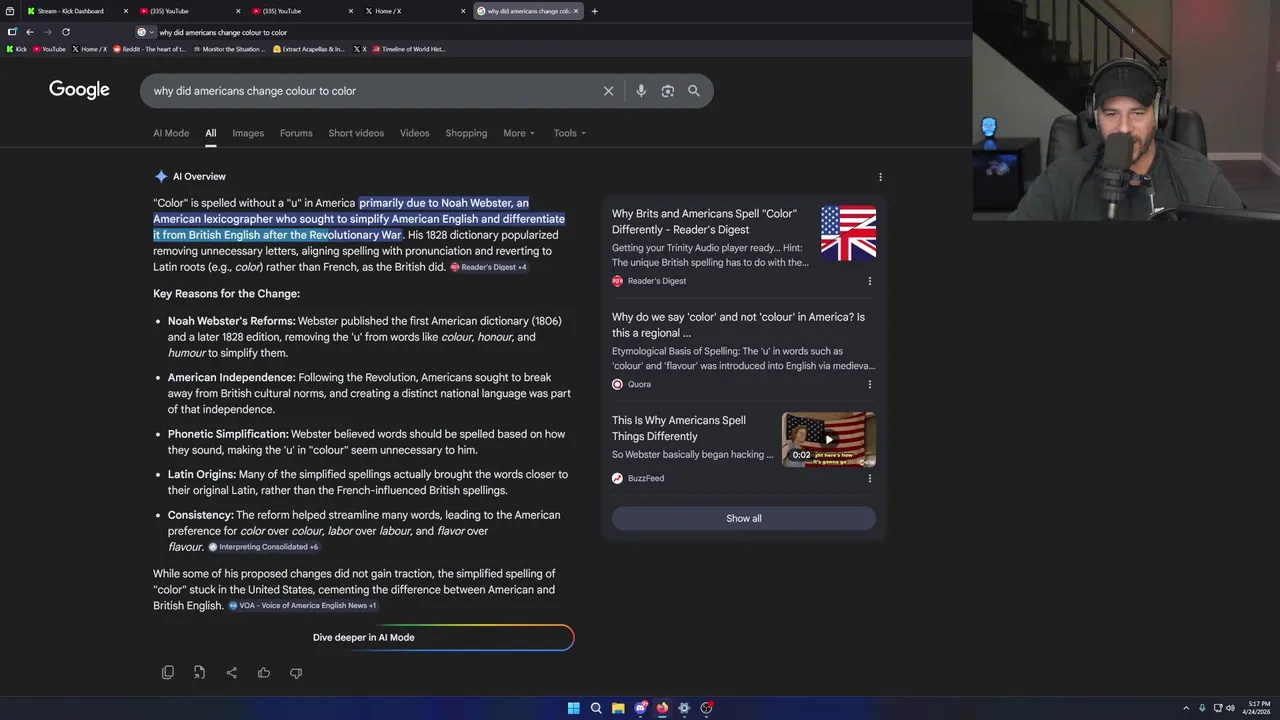Screen dimensions: 1280x720
Task: Click the export icon beside copy icon
Action: (200, 673)
